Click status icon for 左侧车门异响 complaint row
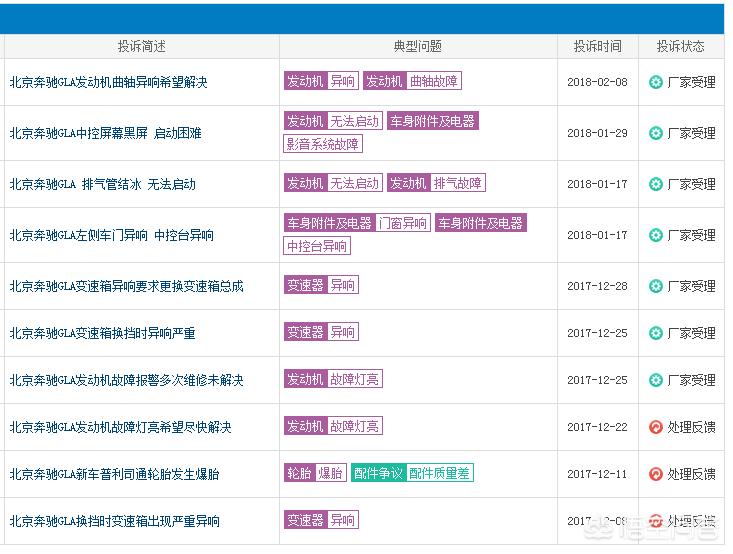The image size is (733, 554). (x=655, y=235)
